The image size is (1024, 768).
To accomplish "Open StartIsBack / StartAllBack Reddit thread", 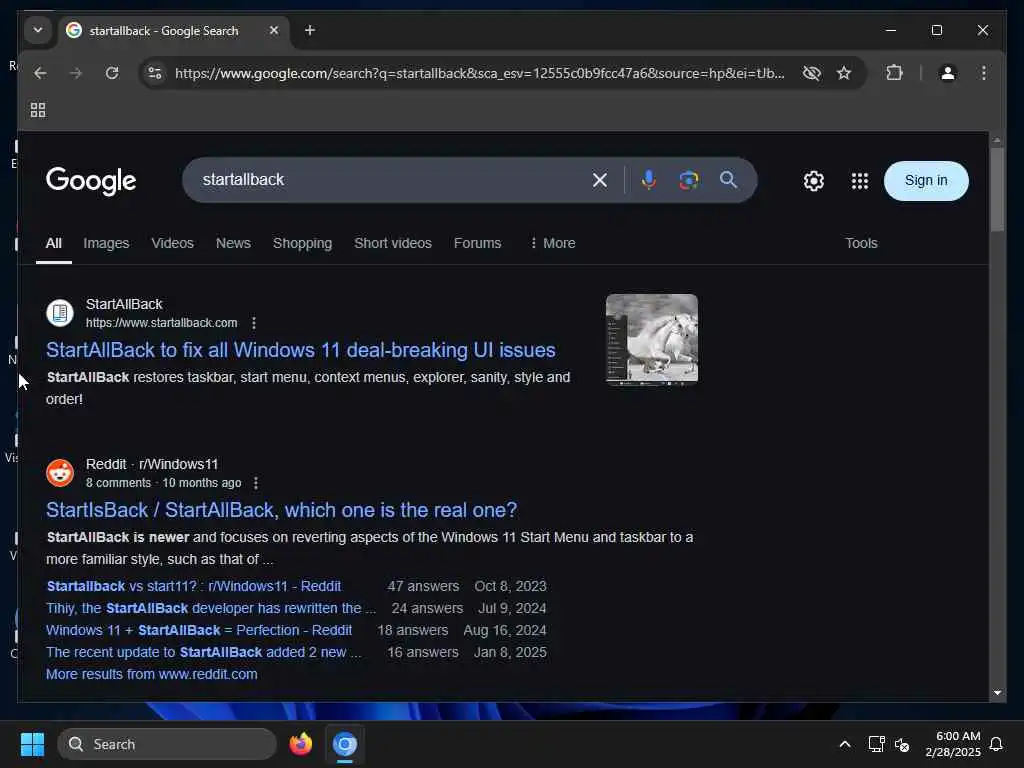I will click(x=281, y=510).
